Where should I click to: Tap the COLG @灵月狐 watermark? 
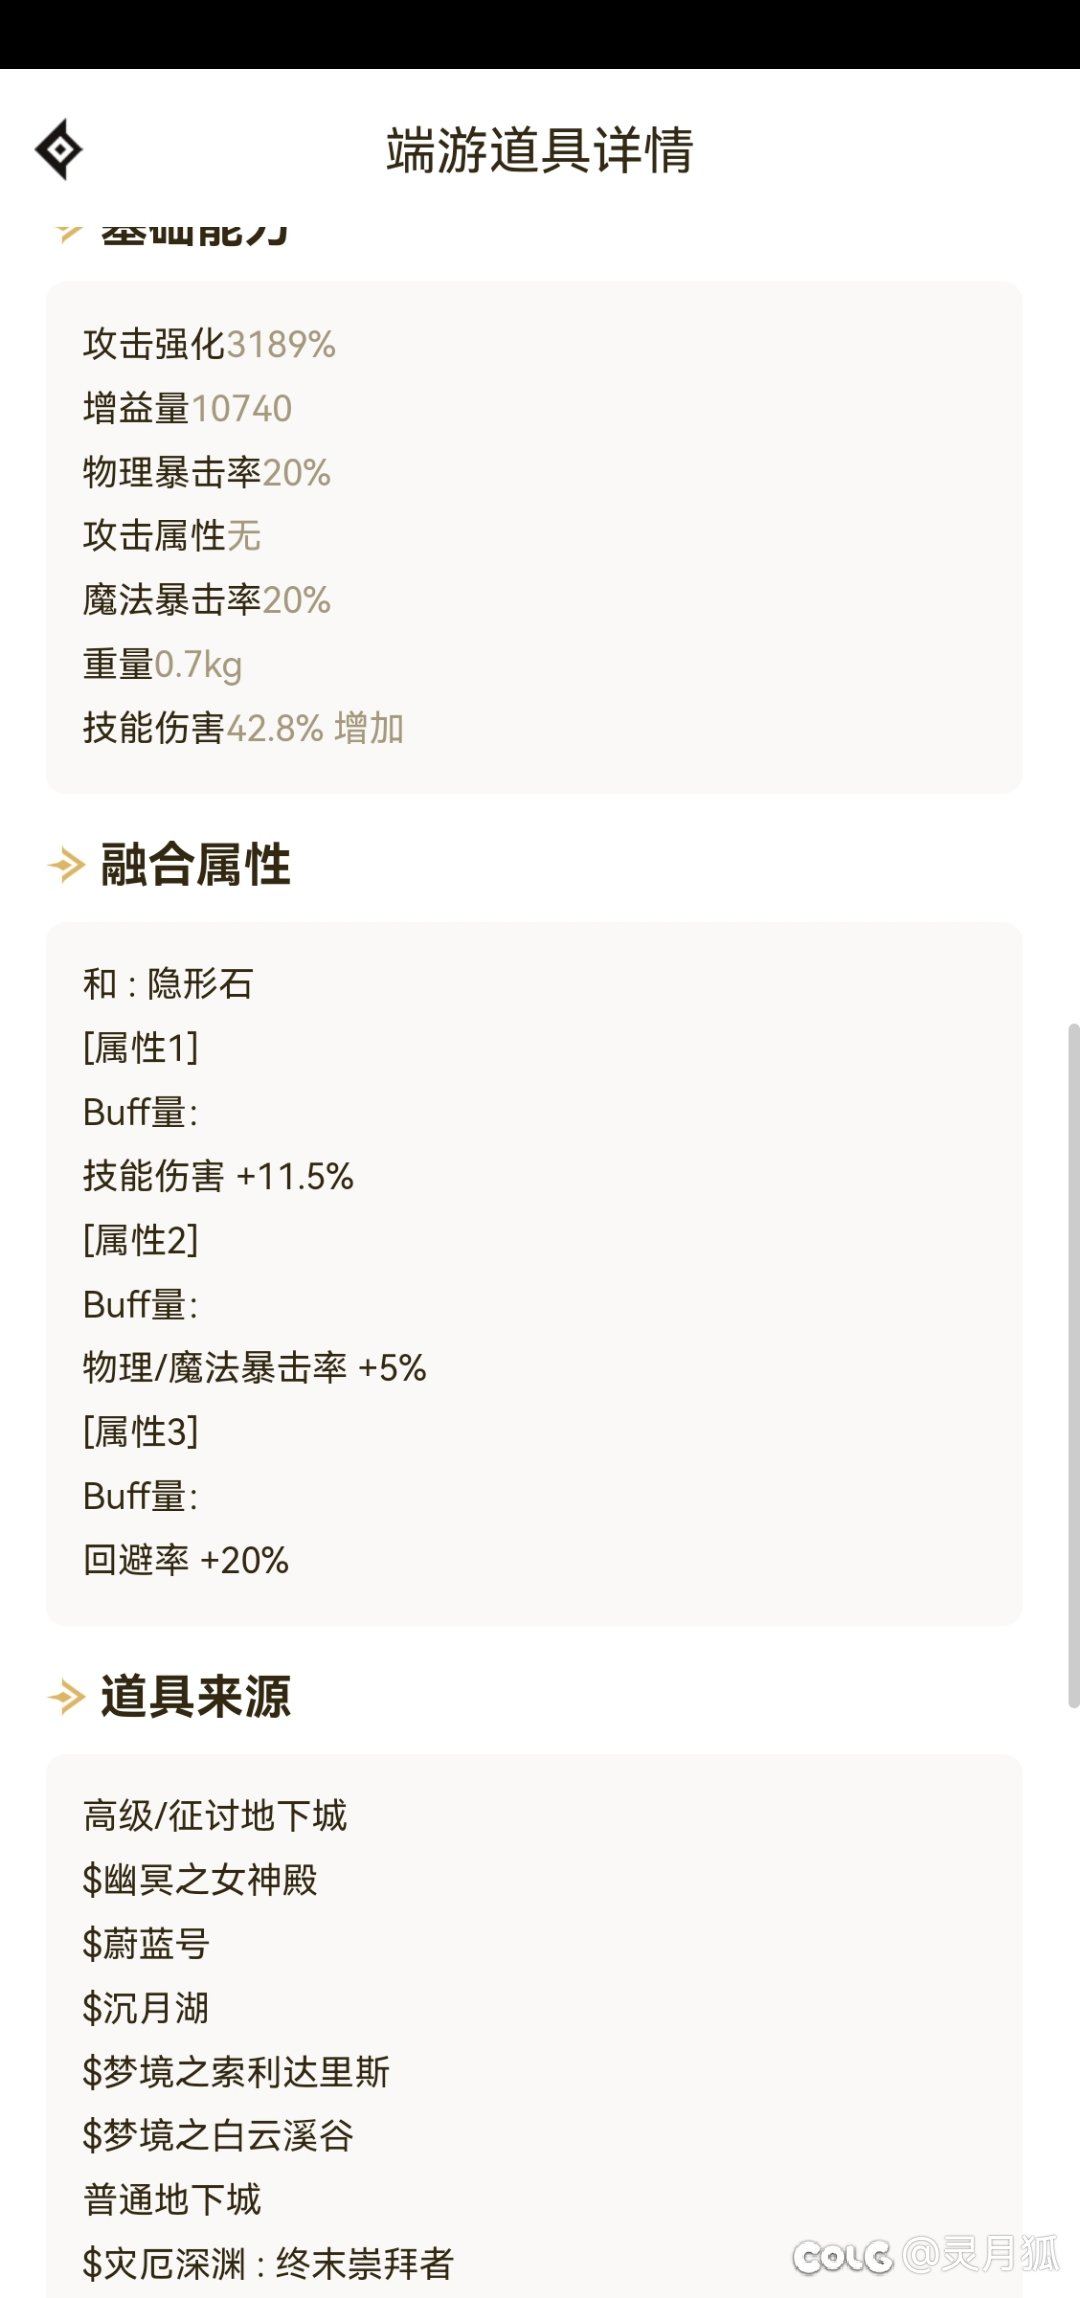pyautogui.click(x=925, y=2254)
